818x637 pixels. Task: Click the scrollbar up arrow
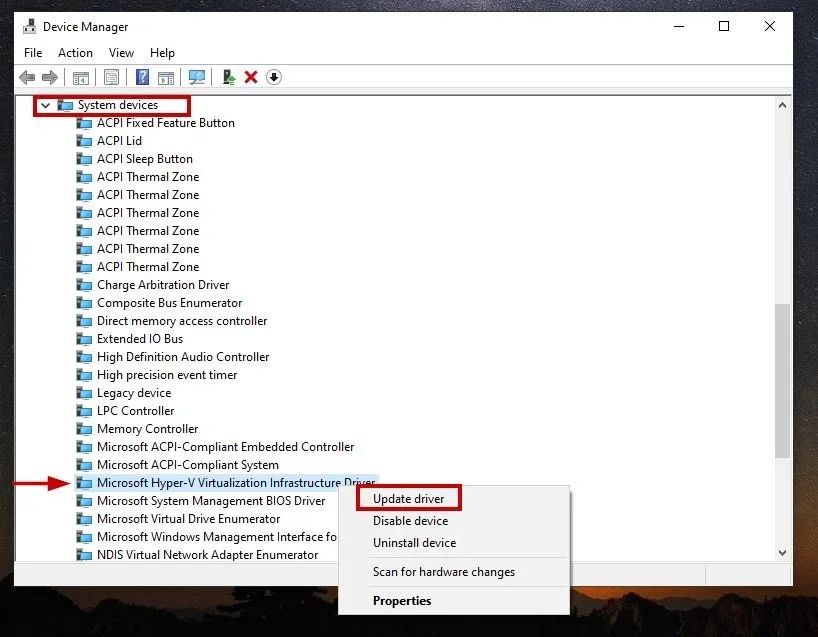(x=782, y=105)
